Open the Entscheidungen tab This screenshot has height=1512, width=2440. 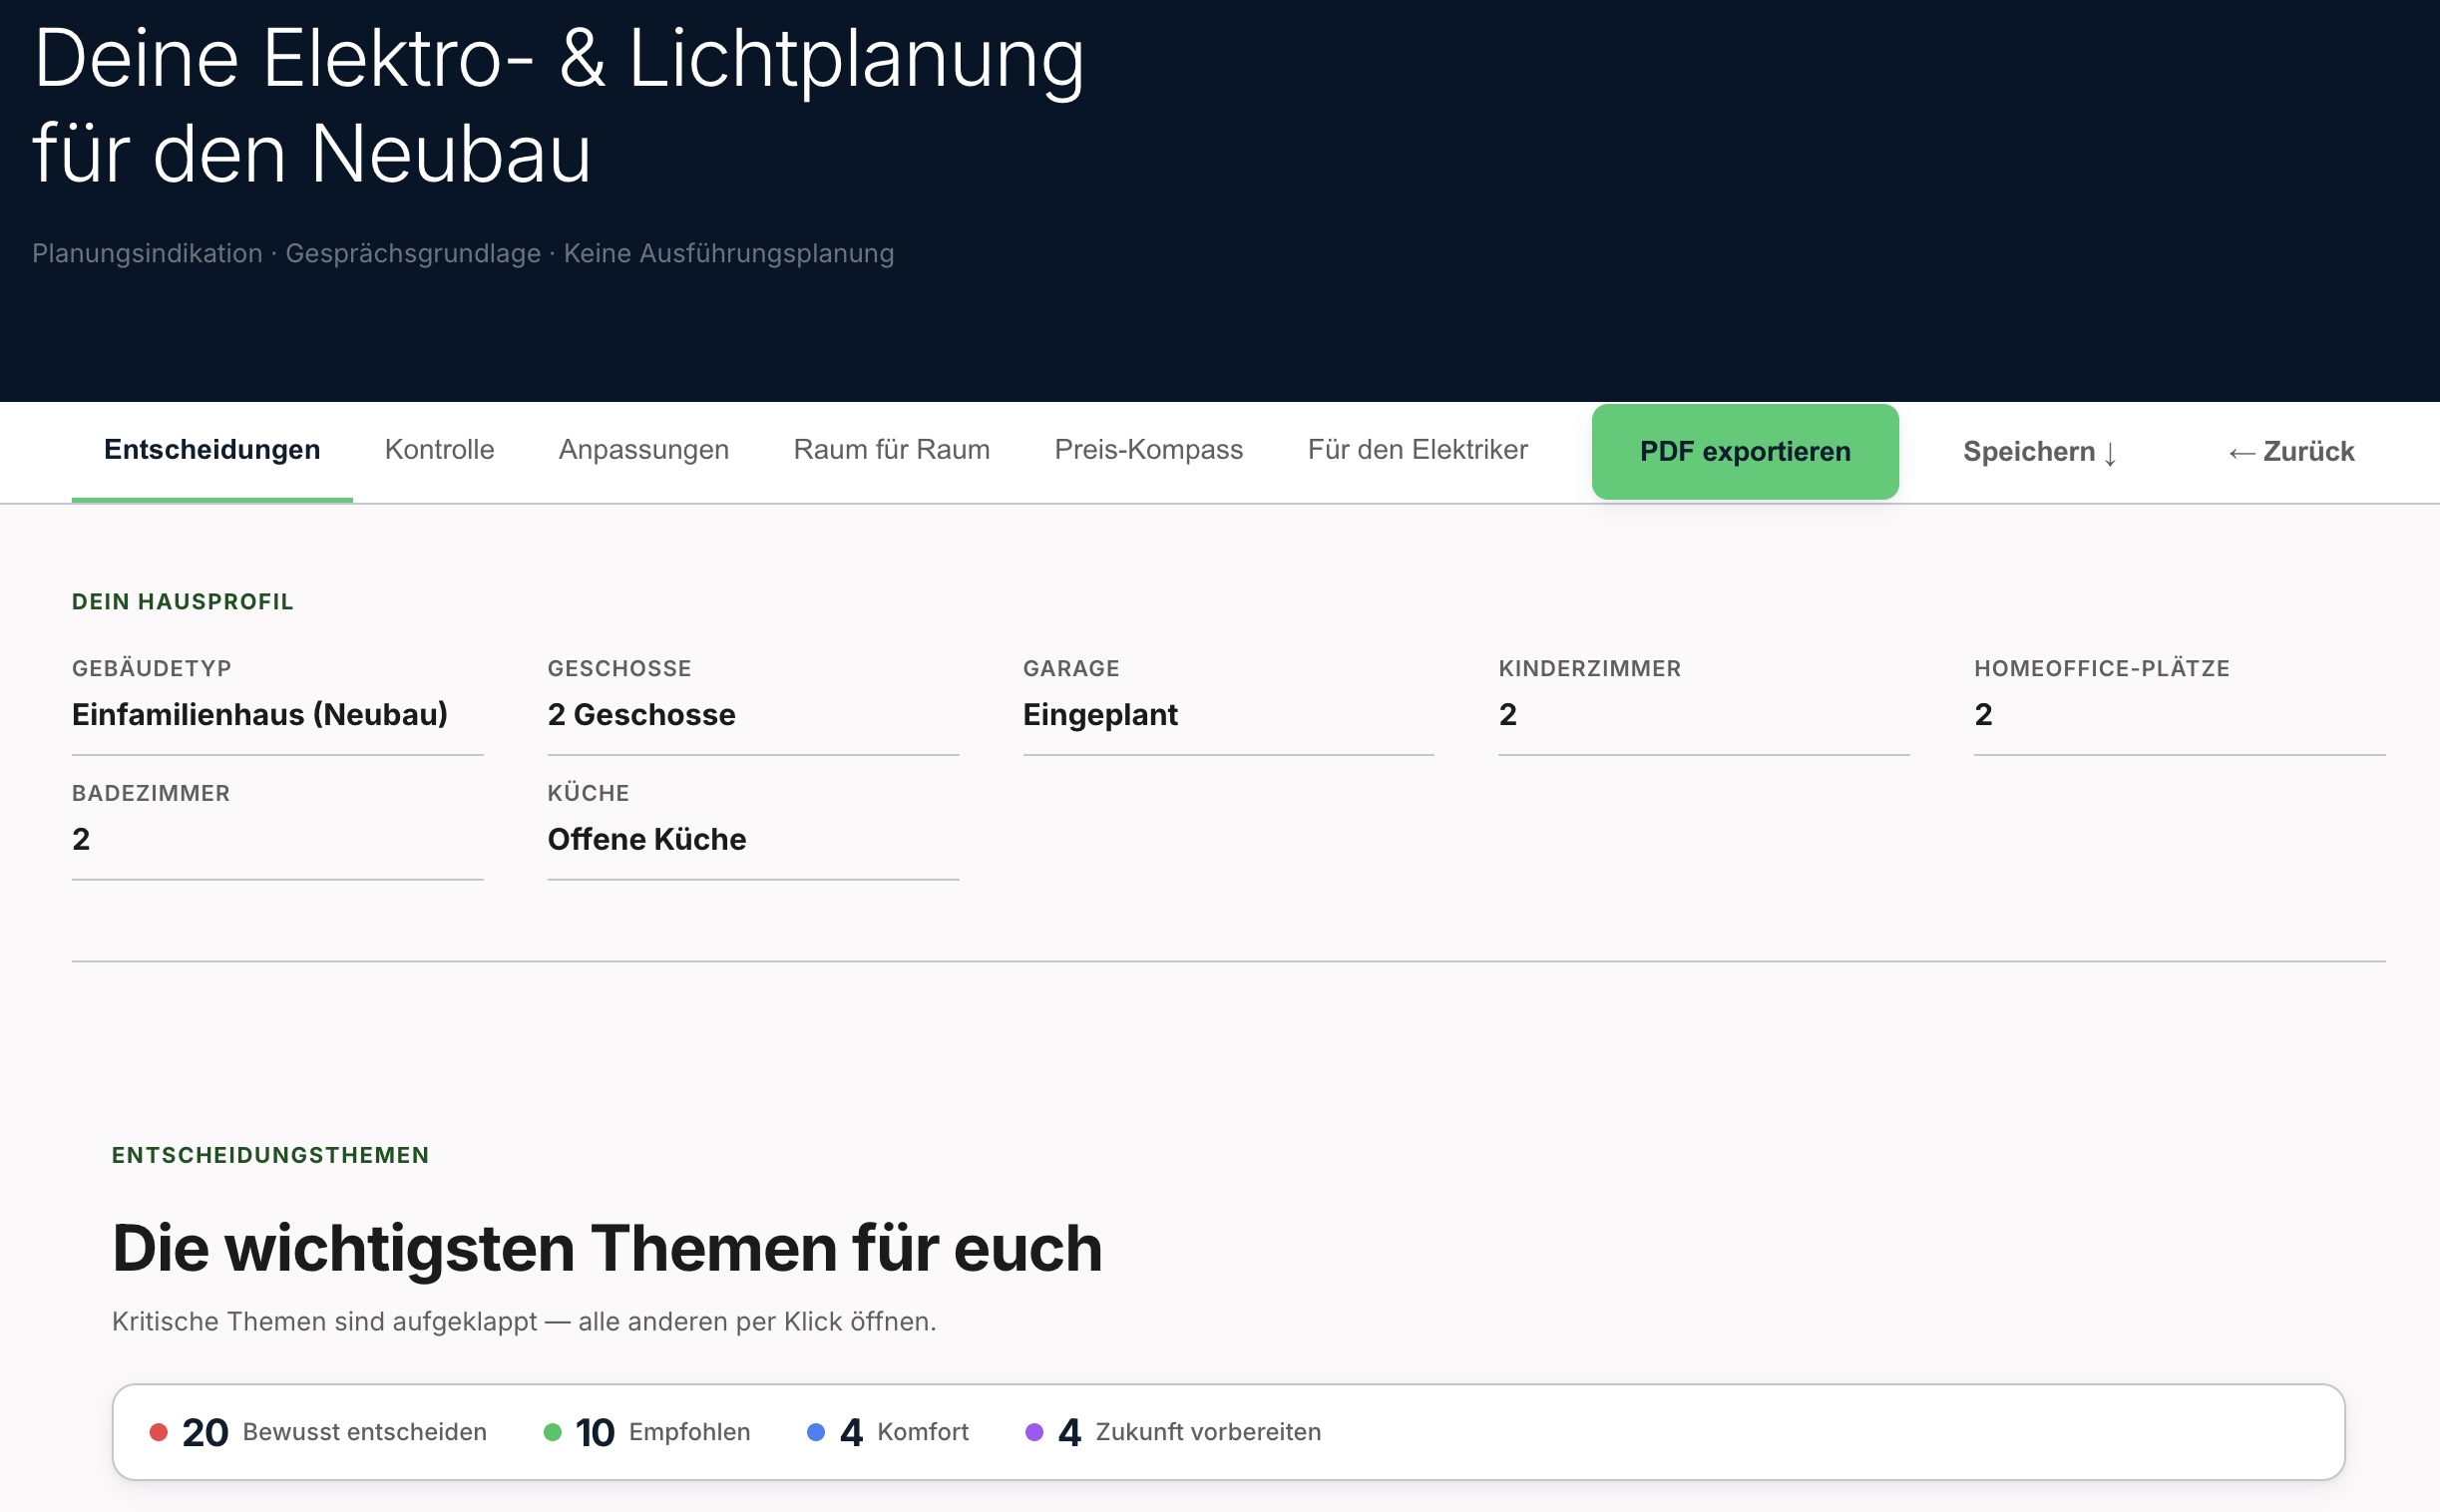point(212,450)
